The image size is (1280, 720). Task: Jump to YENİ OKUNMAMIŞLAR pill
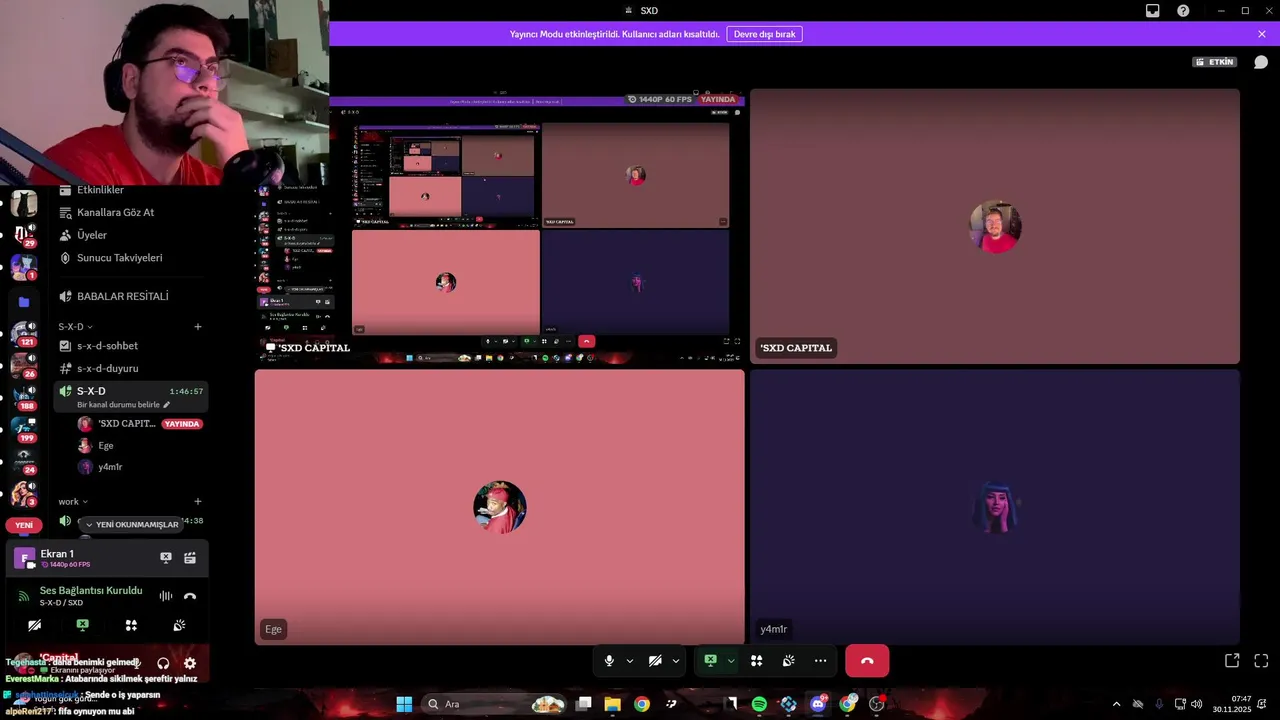131,525
